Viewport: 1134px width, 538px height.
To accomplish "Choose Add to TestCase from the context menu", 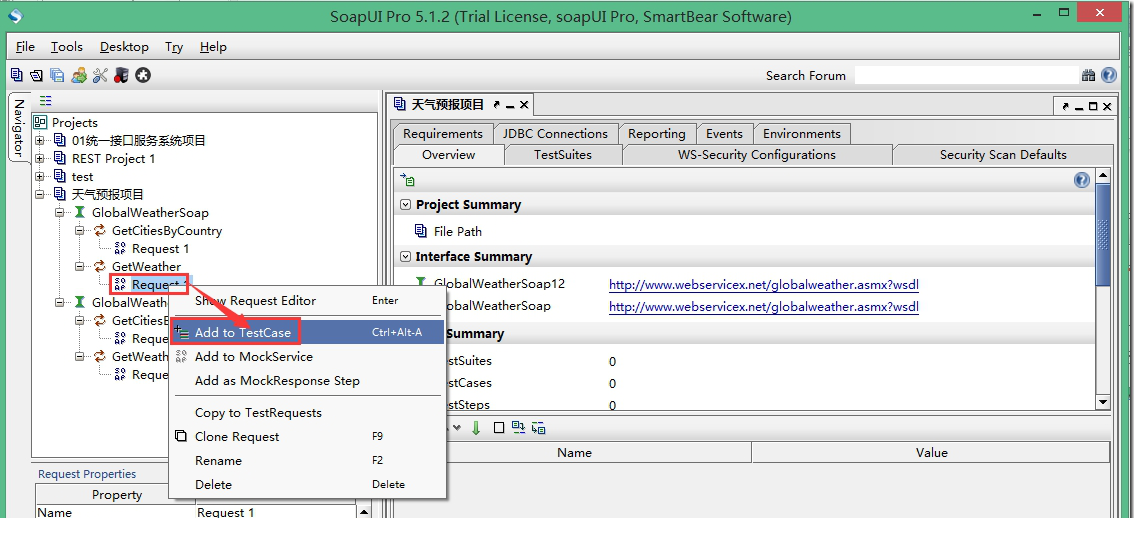I will point(307,333).
